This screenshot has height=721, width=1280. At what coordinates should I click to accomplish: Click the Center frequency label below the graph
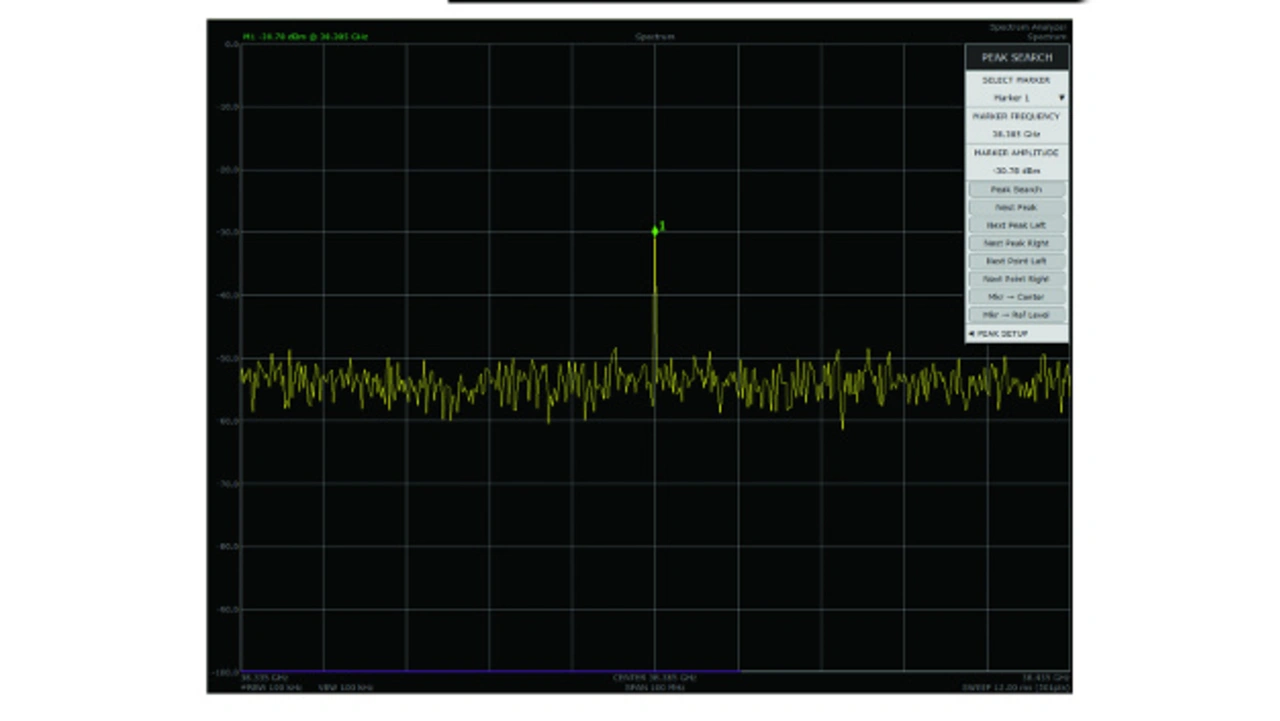point(655,678)
